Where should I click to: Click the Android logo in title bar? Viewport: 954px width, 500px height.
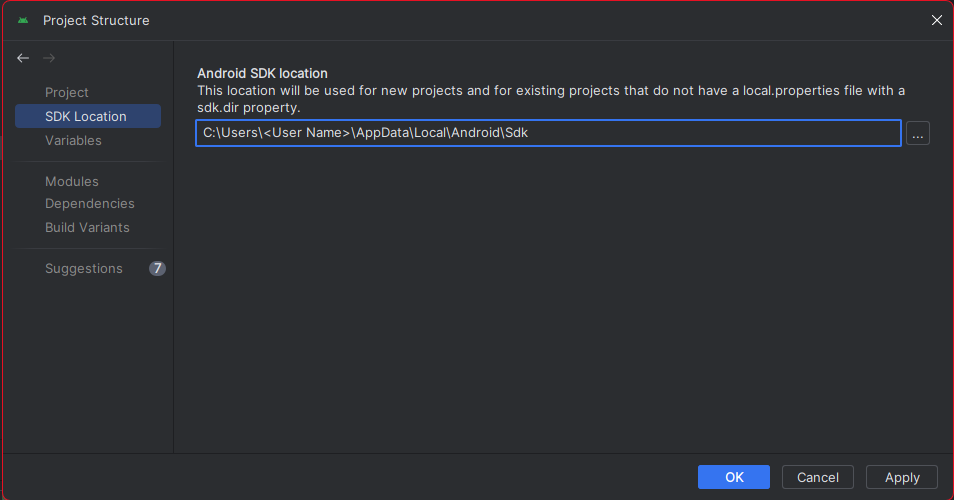(23, 20)
